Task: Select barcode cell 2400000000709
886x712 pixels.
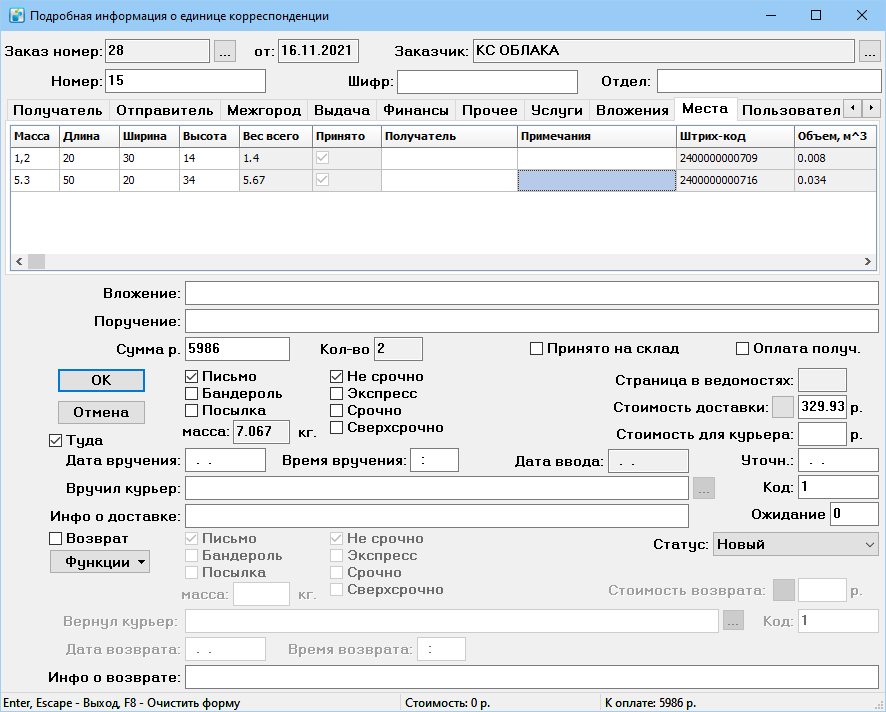Action: click(735, 158)
